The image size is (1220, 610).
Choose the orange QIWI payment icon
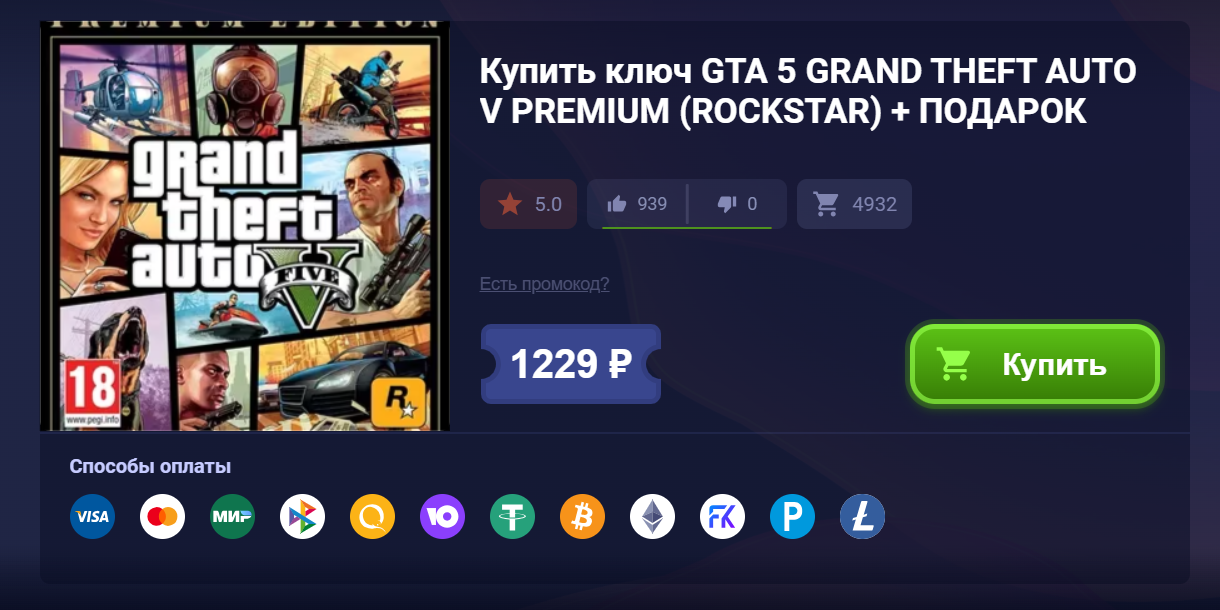(x=372, y=517)
